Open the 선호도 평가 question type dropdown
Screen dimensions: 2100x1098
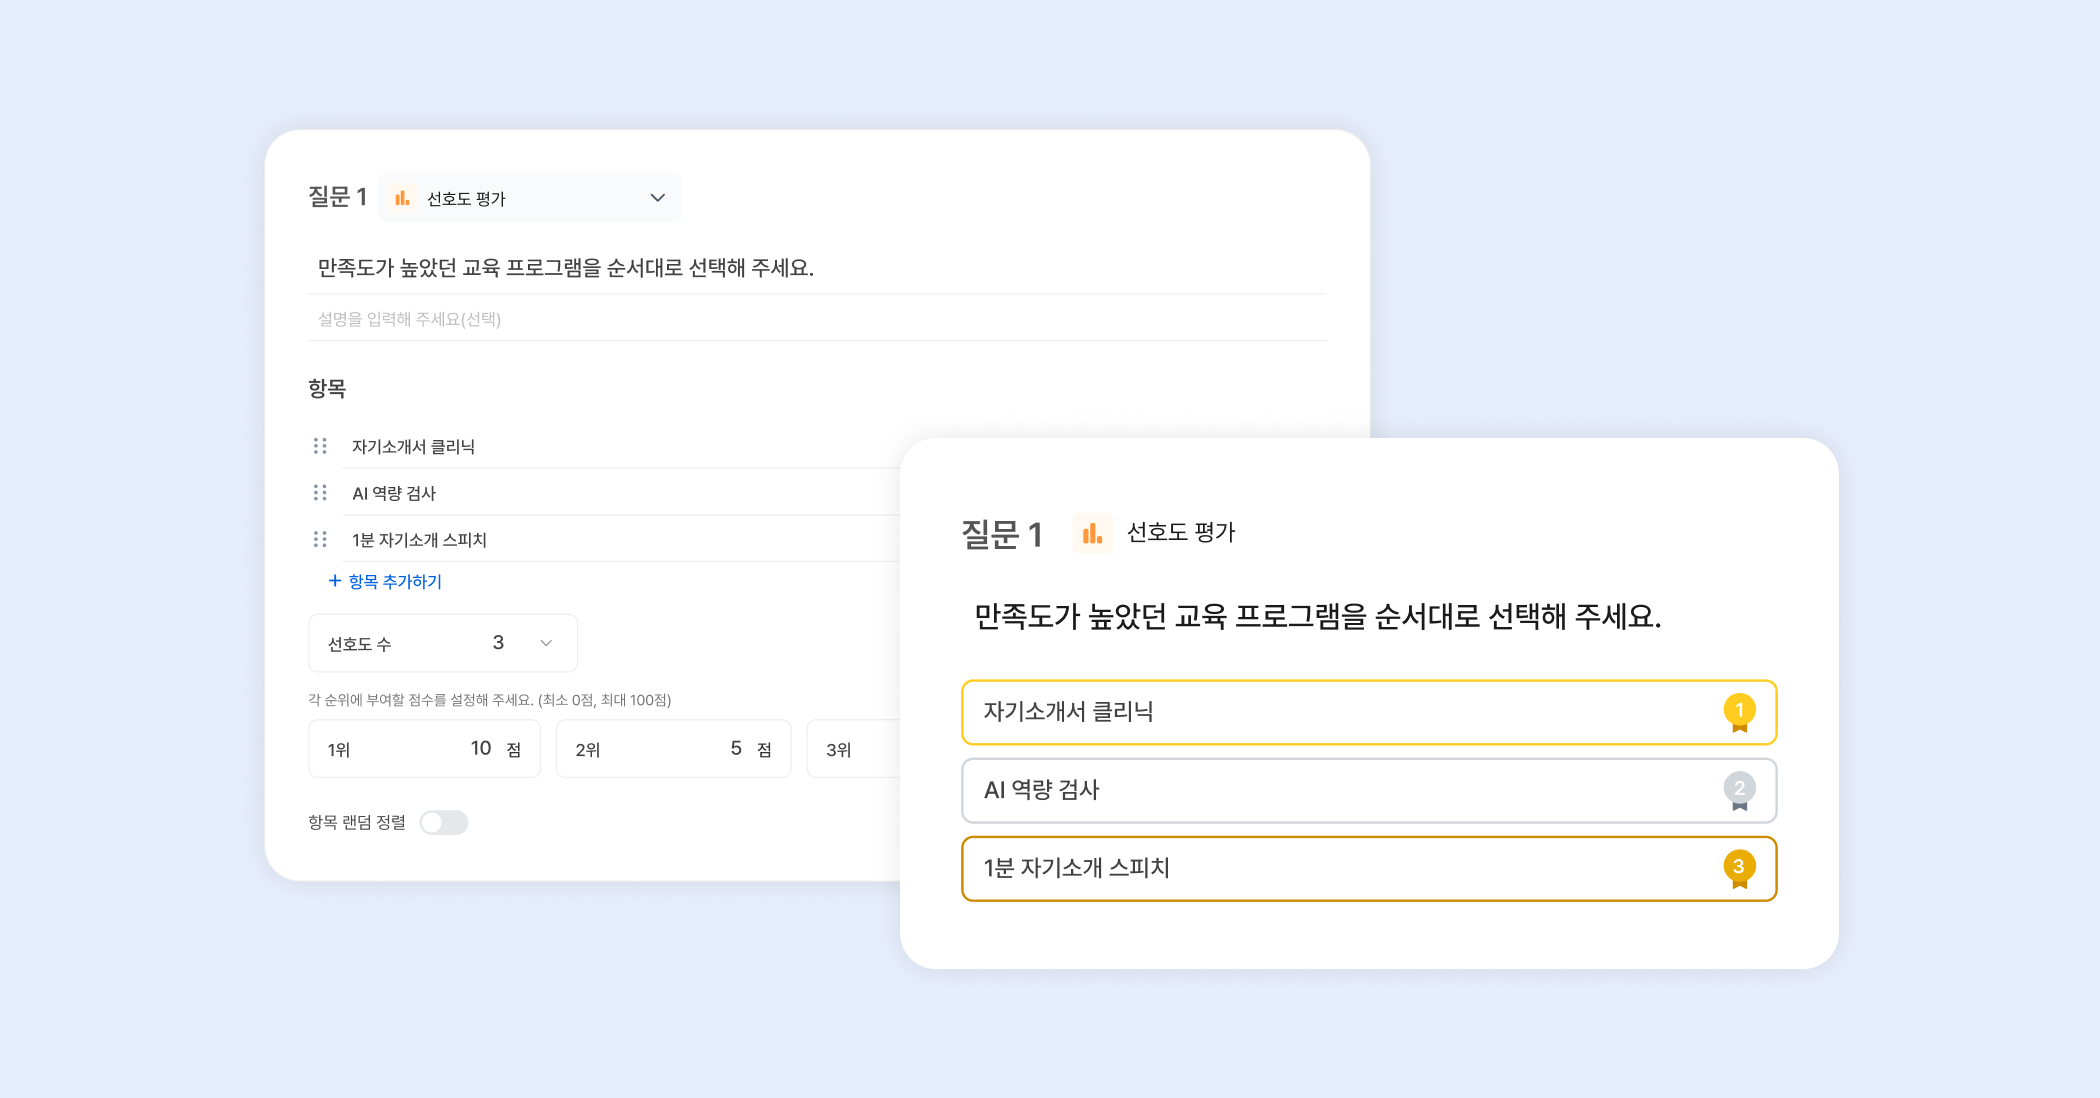[530, 198]
